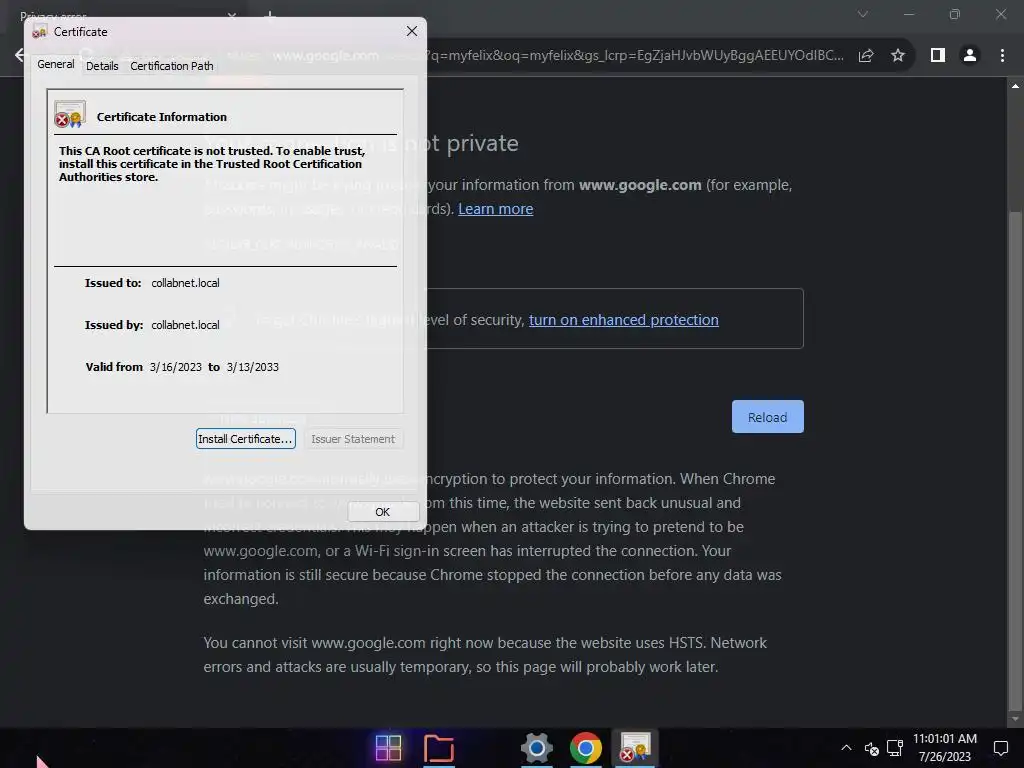This screenshot has width=1024, height=768.
Task: Click the network status tray icon
Action: tap(895, 748)
